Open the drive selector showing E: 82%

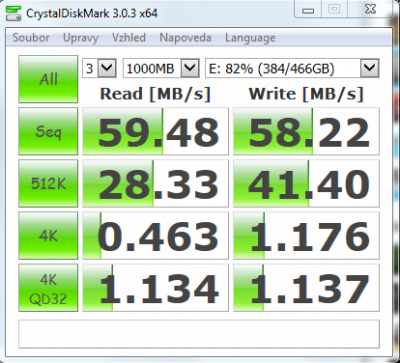(x=292, y=68)
